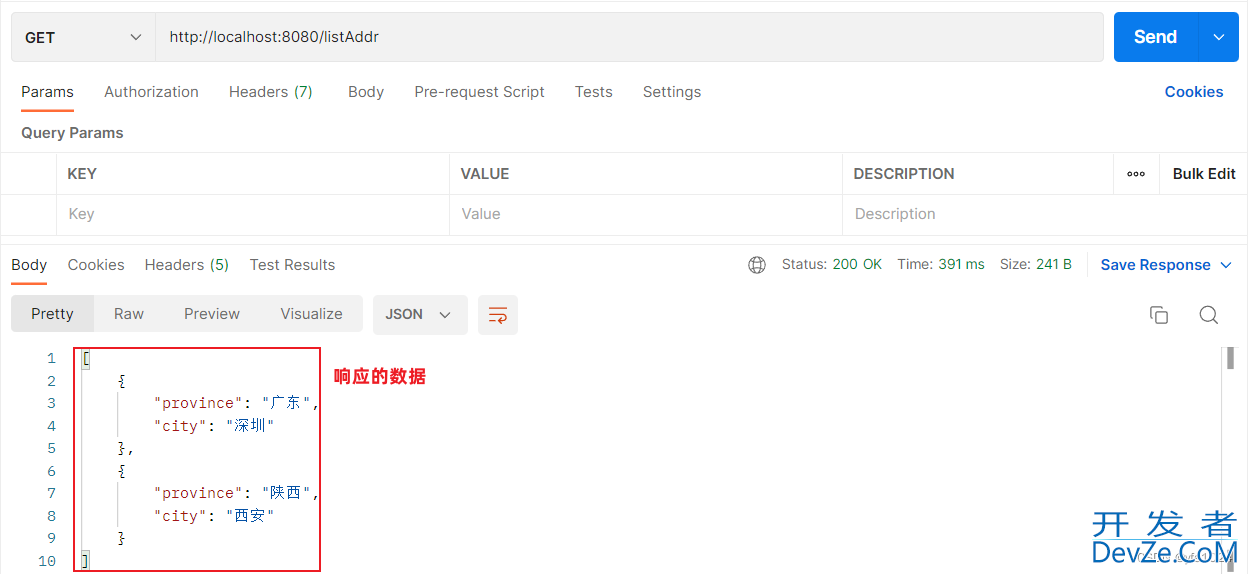Click the "陕西" province value

tap(286, 493)
